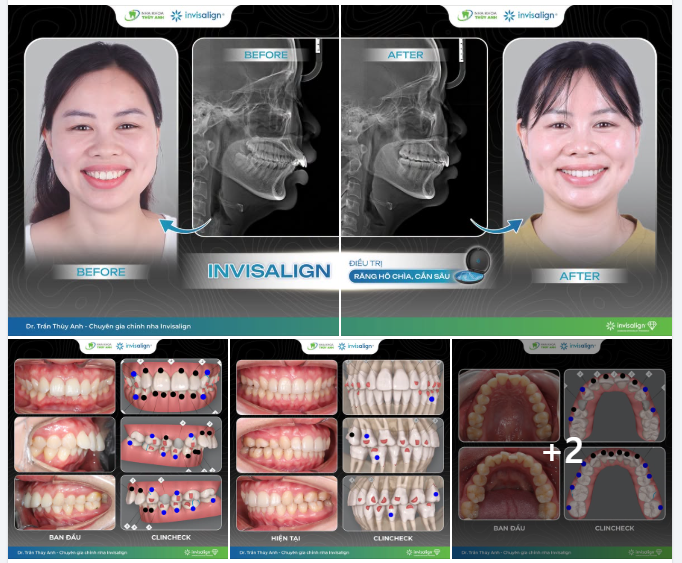The image size is (682, 563).
Task: Open the top-left before treatment photo
Action: (x=173, y=170)
